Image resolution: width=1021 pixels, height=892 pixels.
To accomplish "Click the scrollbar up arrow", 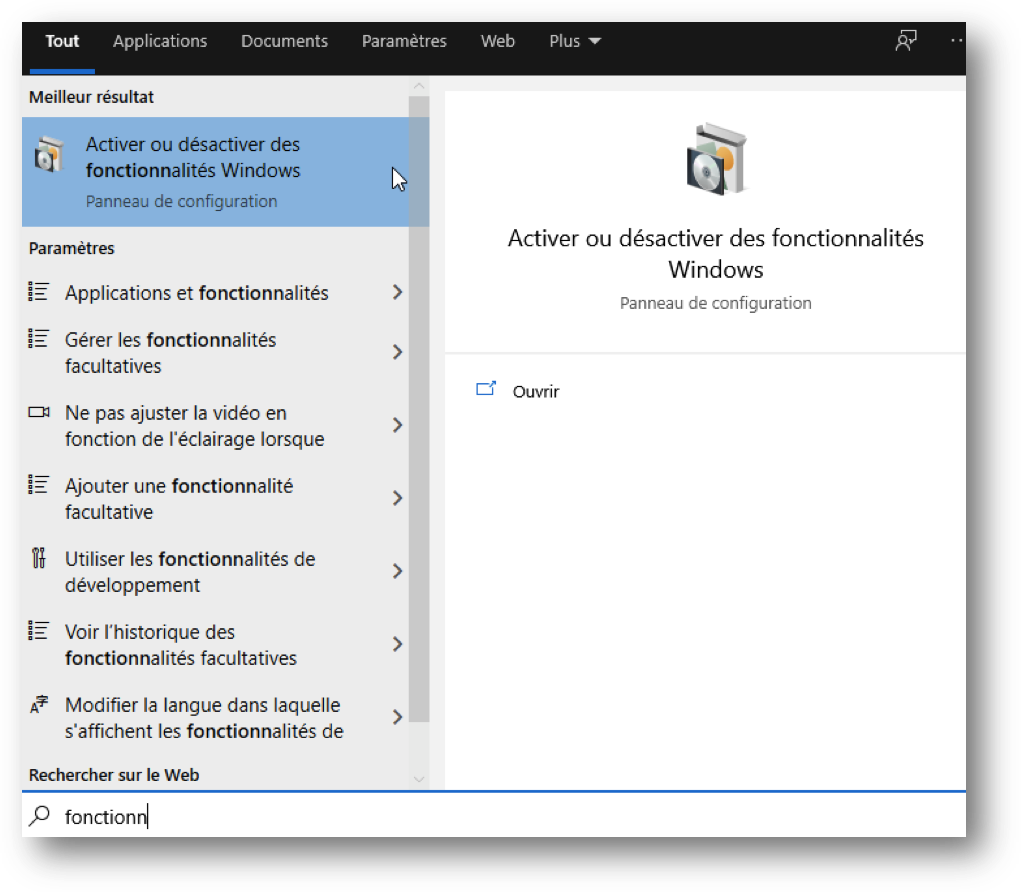I will coord(419,86).
